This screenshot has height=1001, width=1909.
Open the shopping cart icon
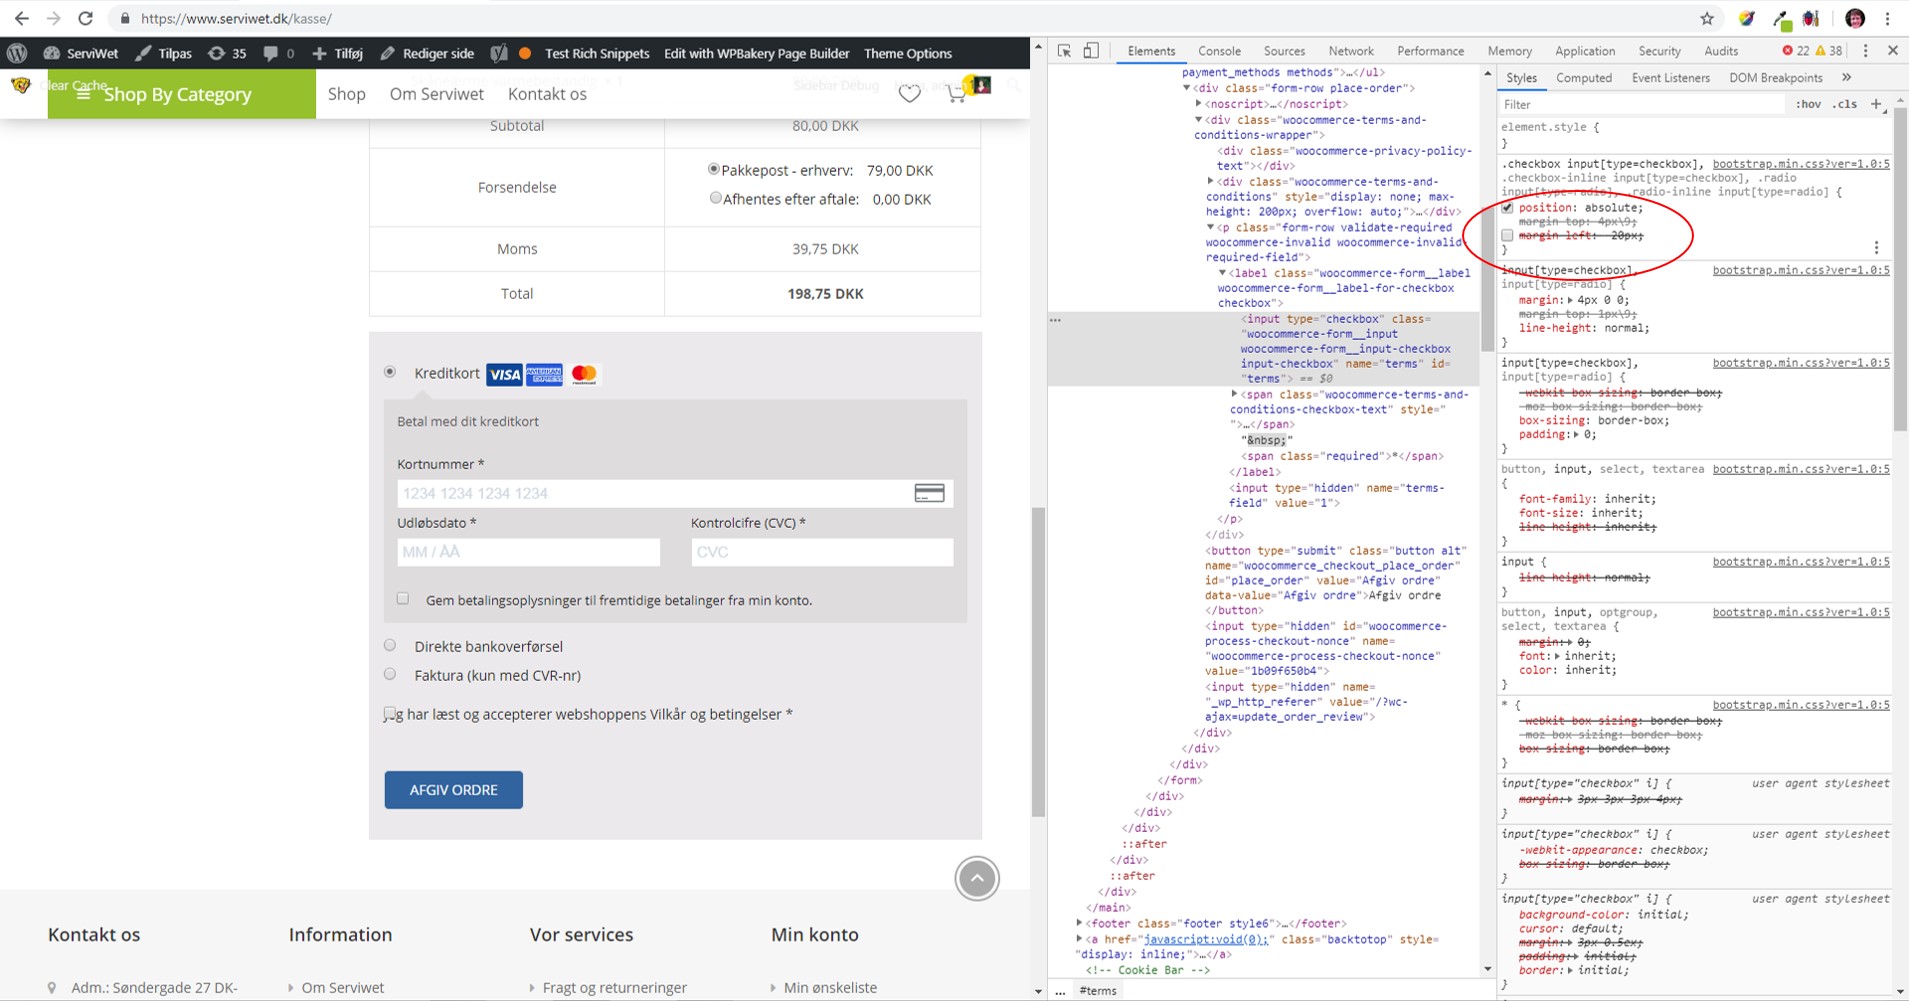[x=957, y=93]
